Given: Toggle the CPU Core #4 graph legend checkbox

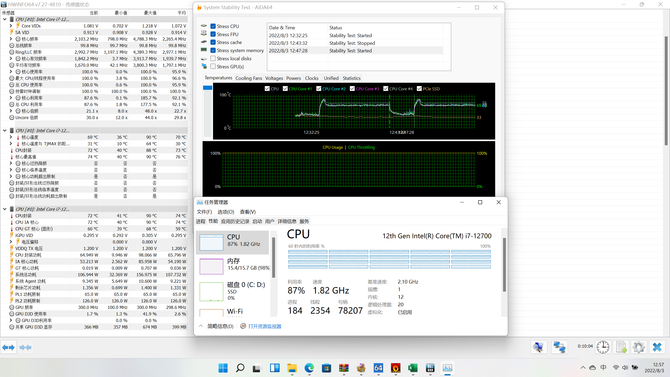Looking at the screenshot, I should (385, 89).
